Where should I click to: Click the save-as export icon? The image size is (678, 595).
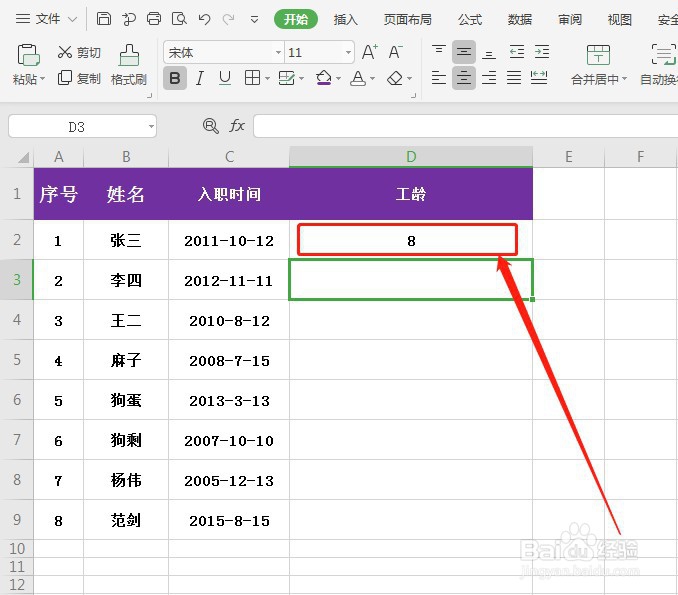click(x=128, y=19)
